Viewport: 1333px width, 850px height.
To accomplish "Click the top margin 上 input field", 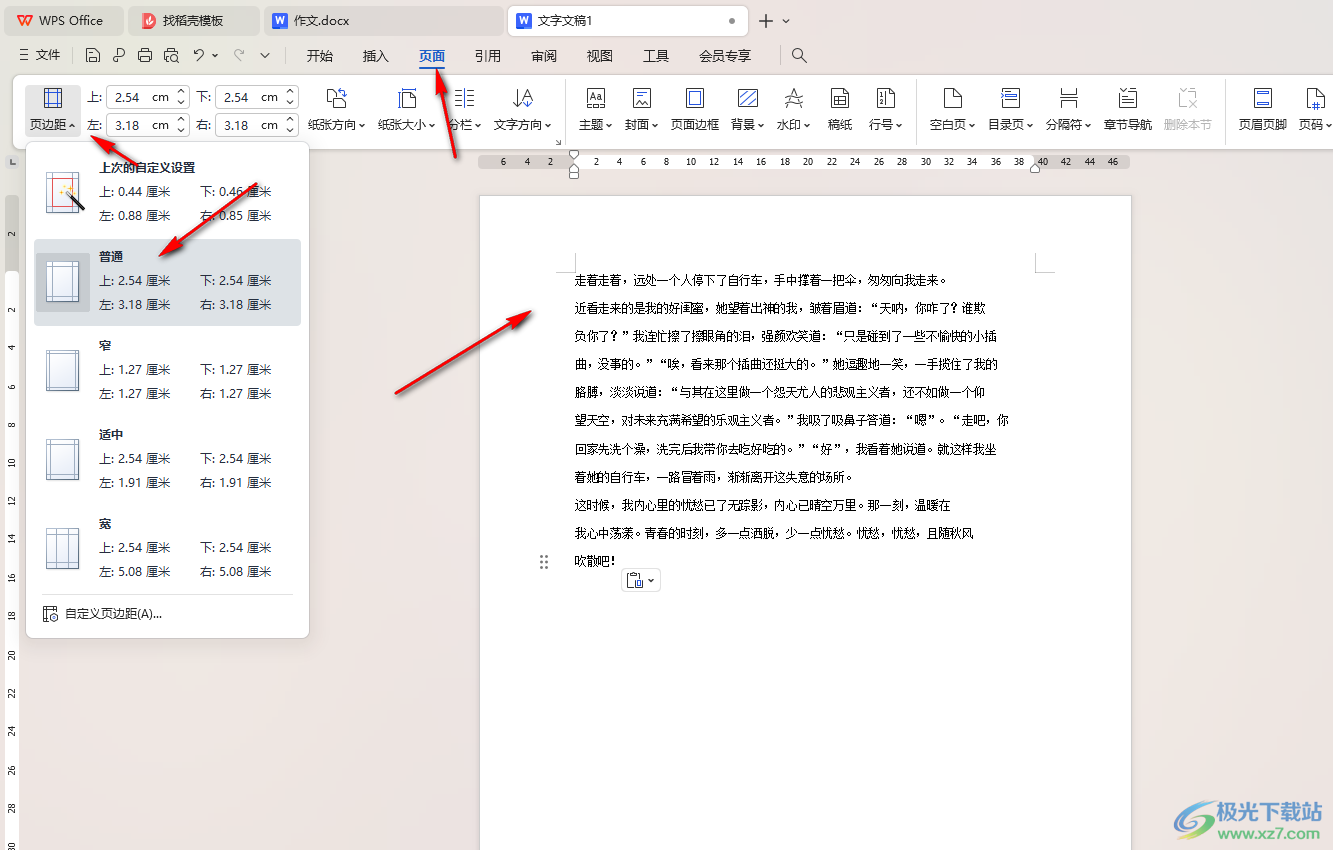I will tap(140, 97).
